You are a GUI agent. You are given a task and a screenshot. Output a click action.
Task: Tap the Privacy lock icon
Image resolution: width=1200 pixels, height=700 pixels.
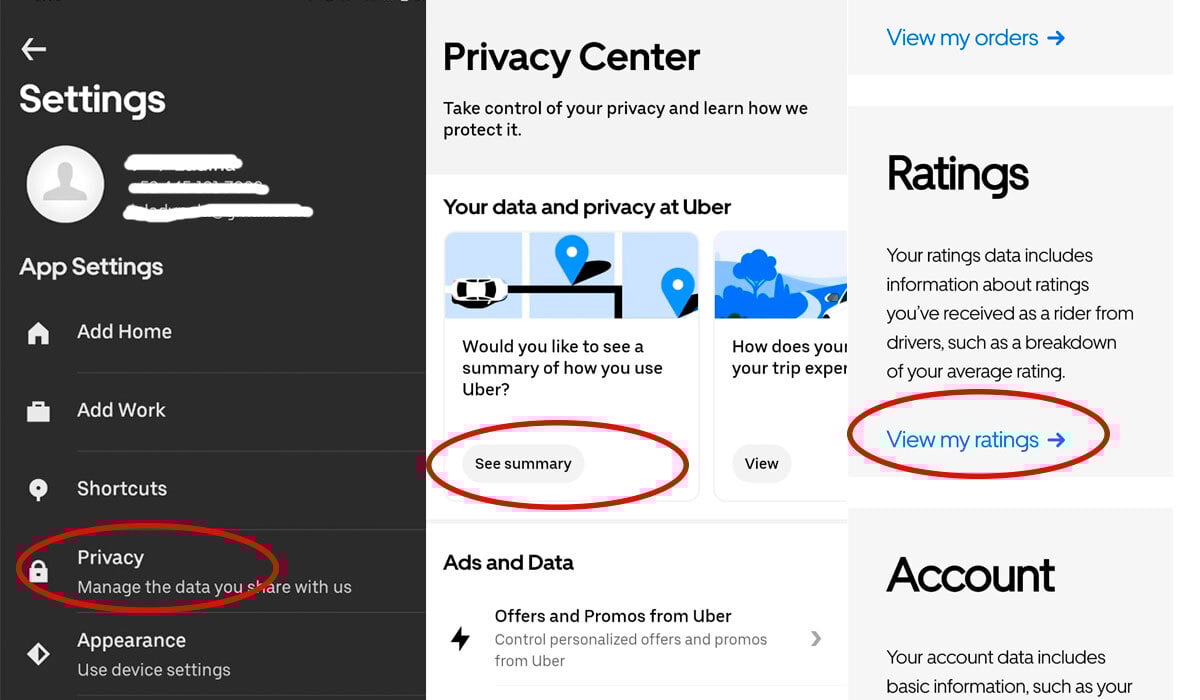[x=38, y=571]
